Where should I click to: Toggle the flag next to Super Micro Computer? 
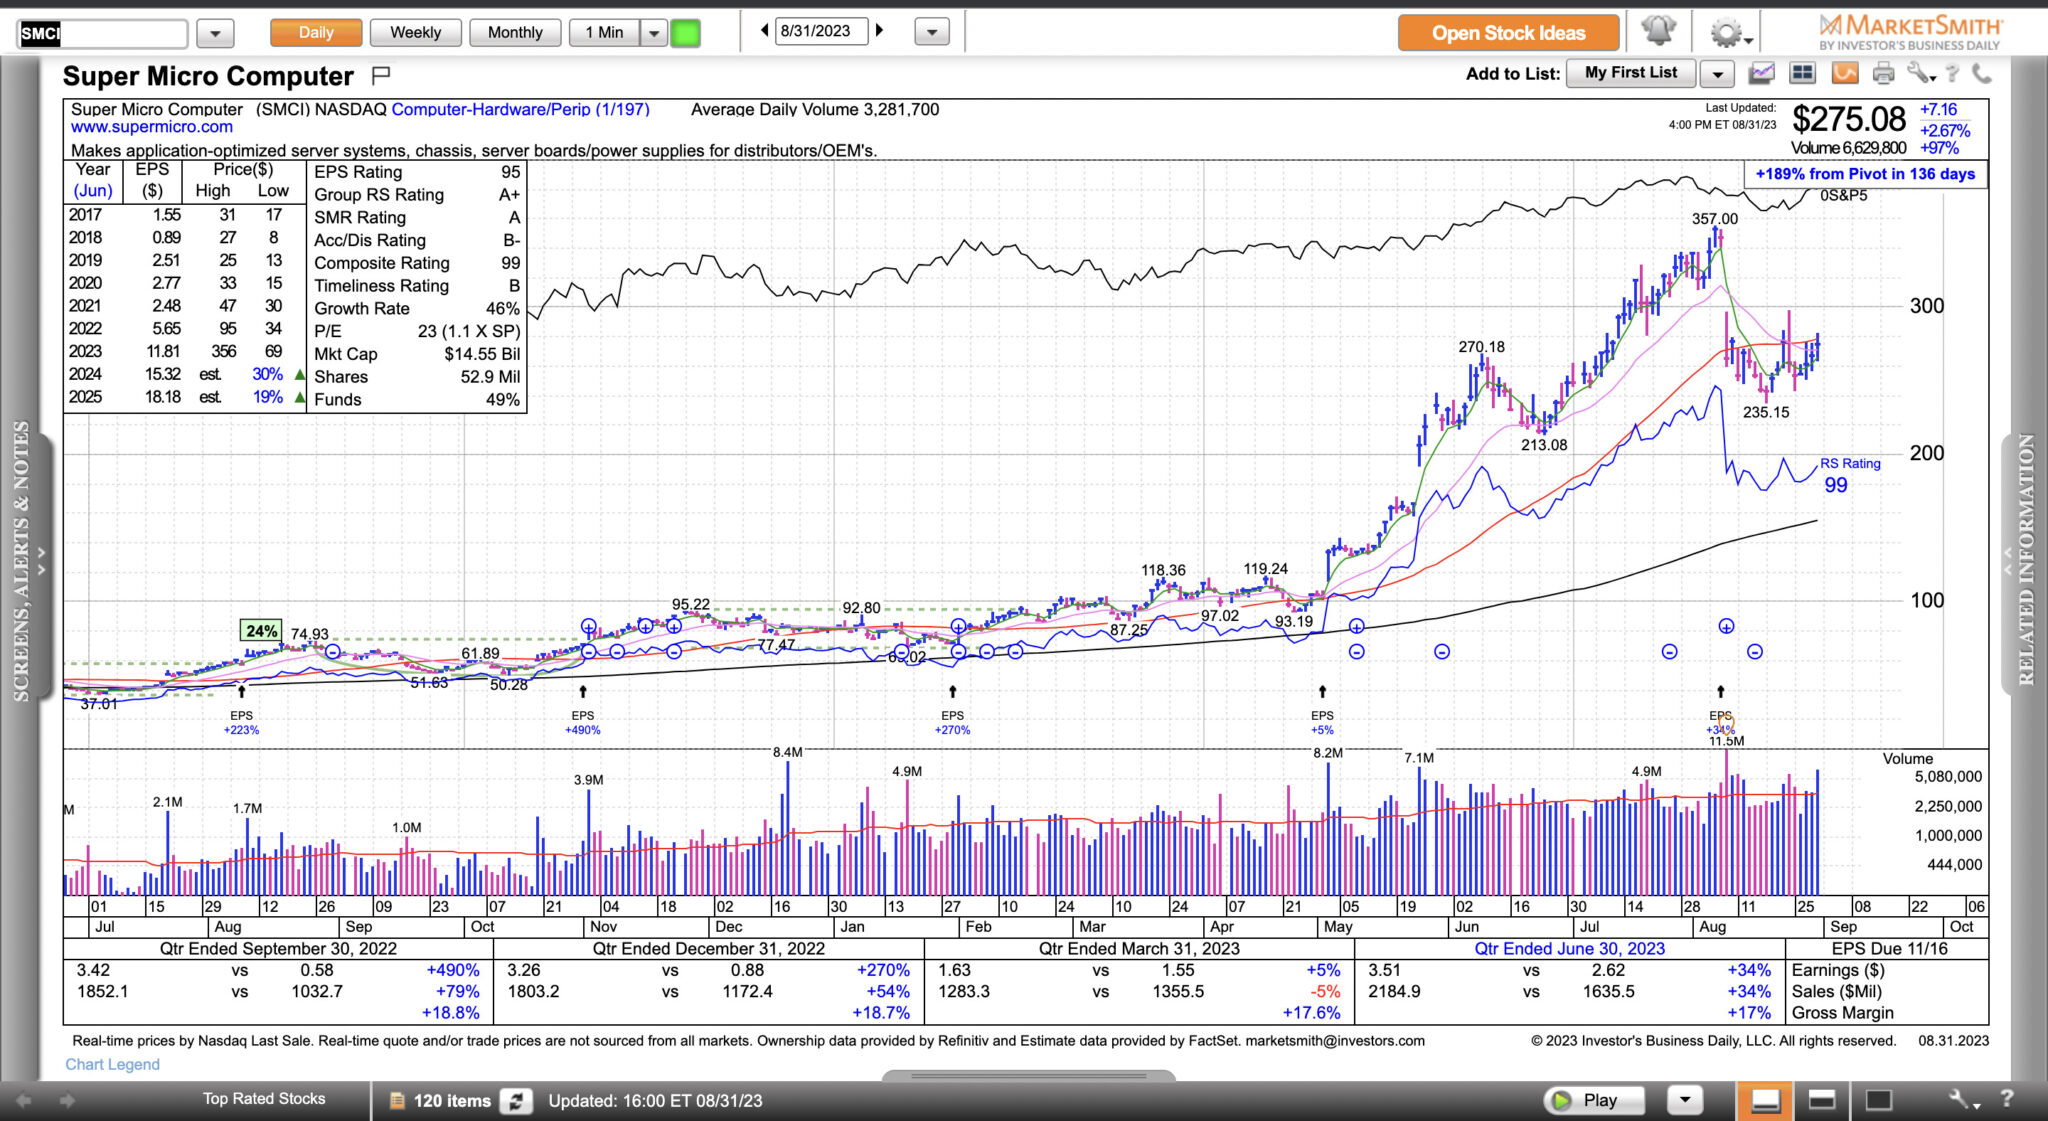[381, 75]
